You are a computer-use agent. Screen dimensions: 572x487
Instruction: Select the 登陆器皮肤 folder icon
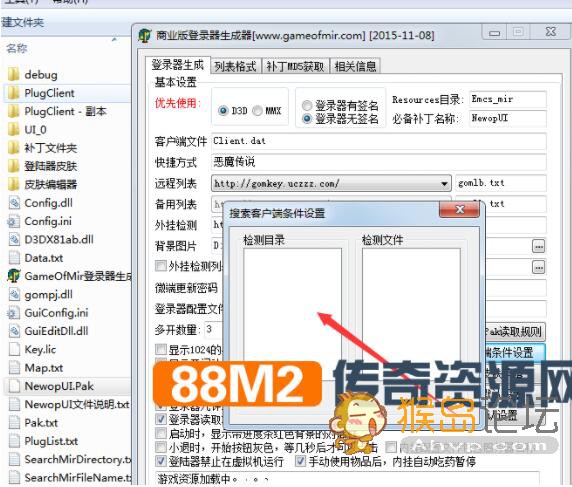13,166
